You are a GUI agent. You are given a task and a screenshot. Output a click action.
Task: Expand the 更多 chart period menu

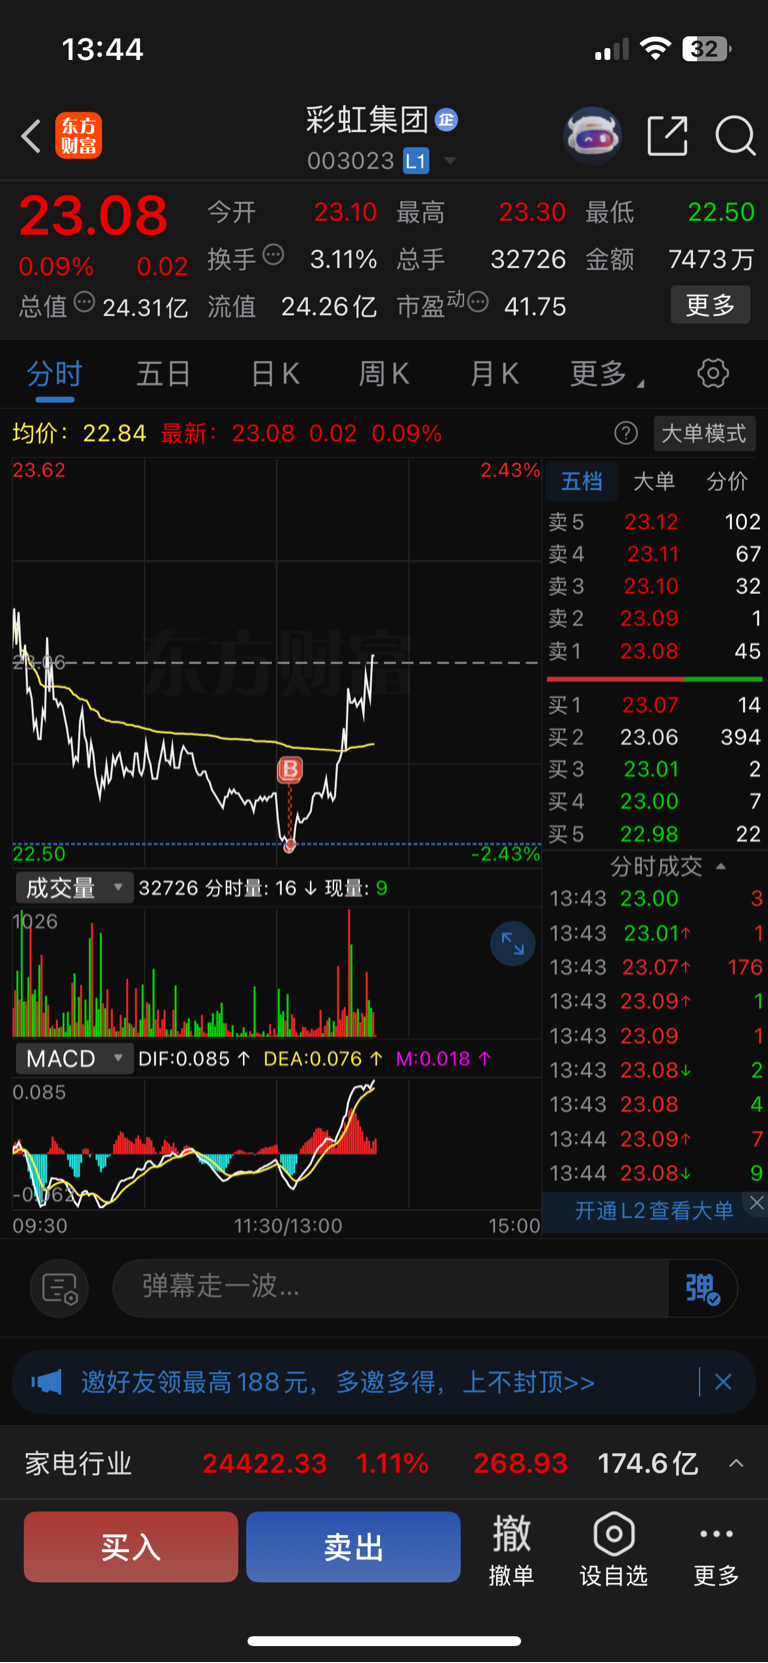coord(606,375)
